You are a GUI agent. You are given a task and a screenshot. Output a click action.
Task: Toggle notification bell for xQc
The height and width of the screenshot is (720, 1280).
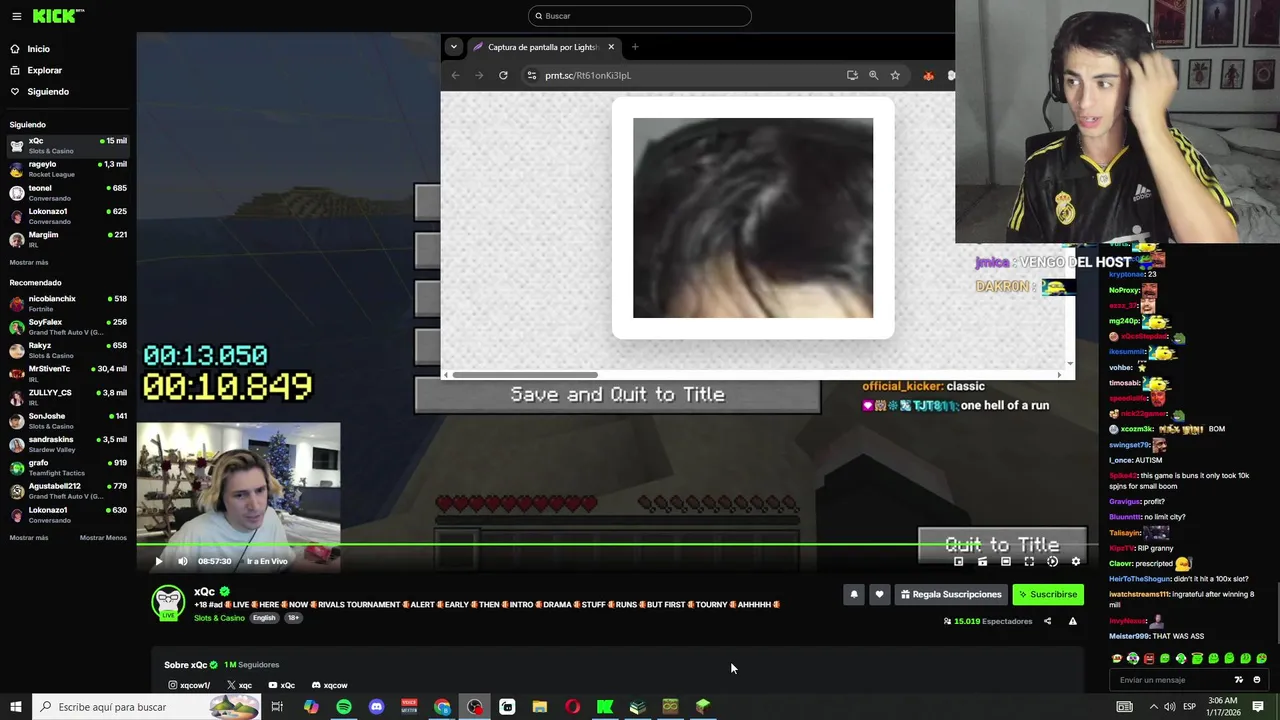pos(854,594)
